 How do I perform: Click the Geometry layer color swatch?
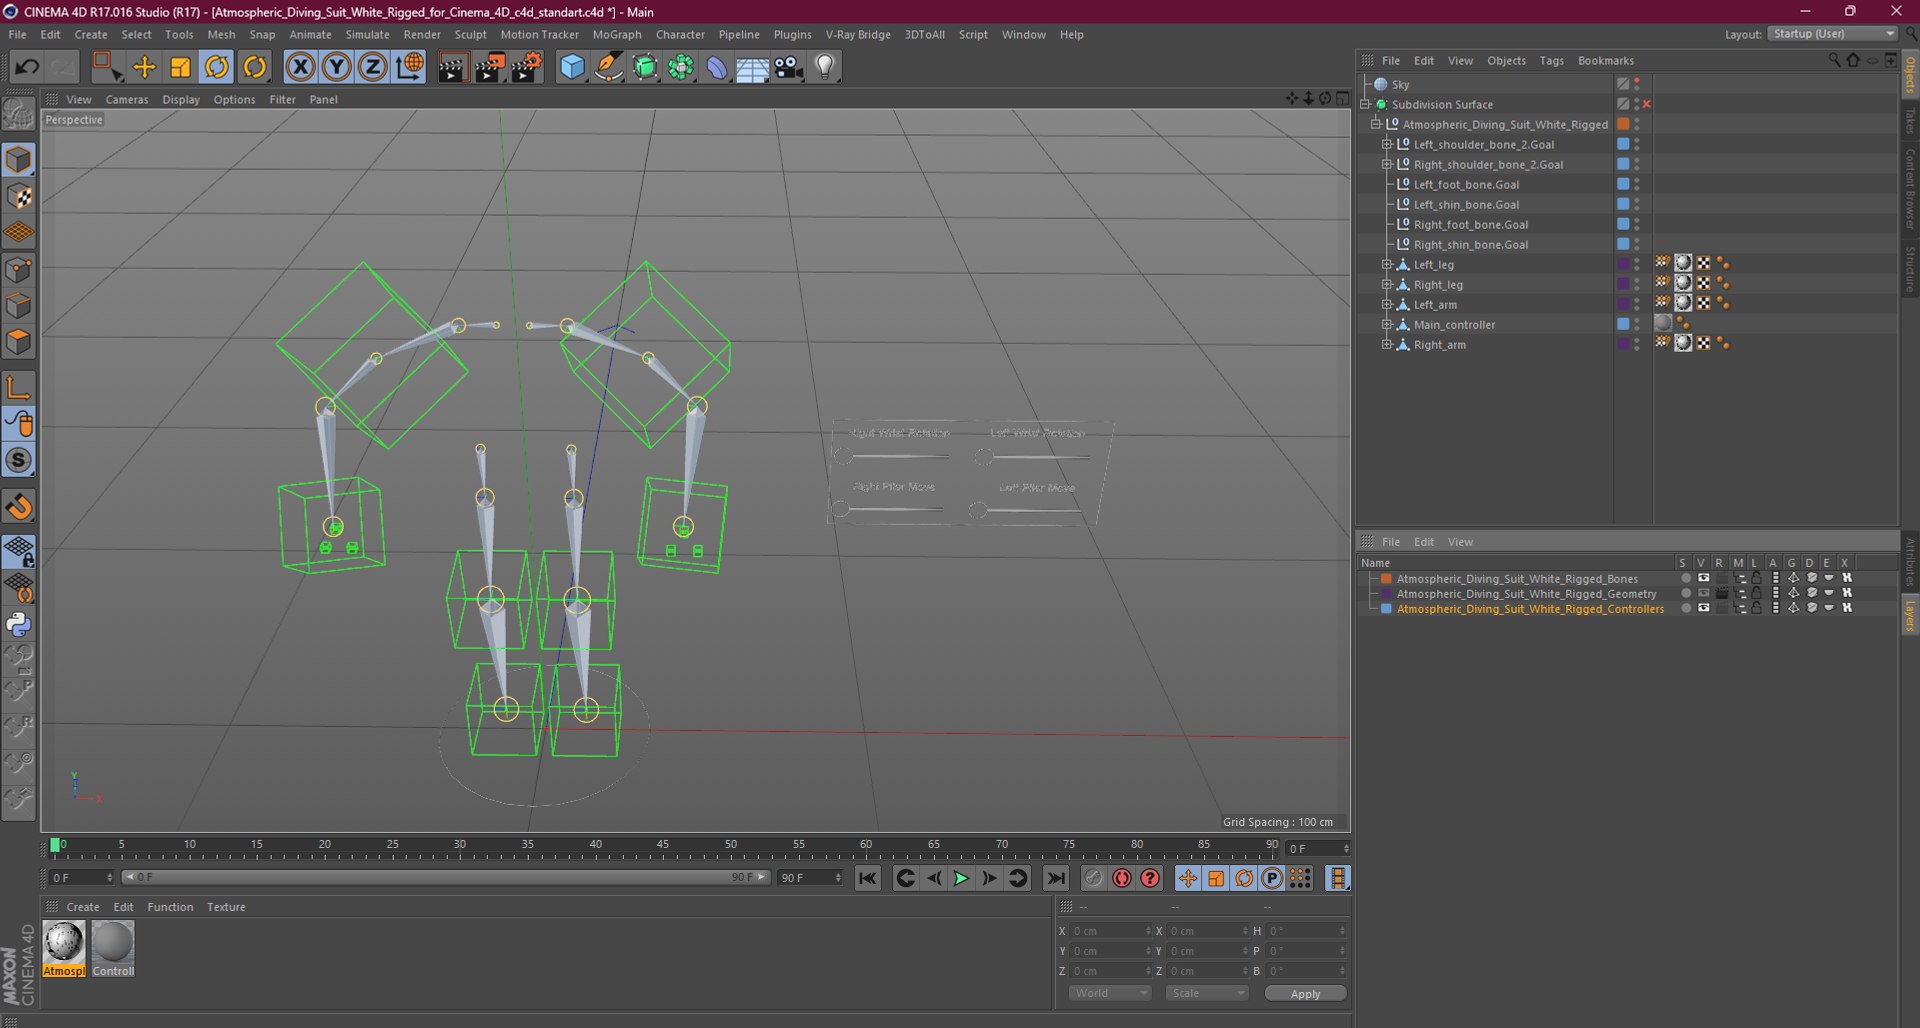pos(1386,594)
